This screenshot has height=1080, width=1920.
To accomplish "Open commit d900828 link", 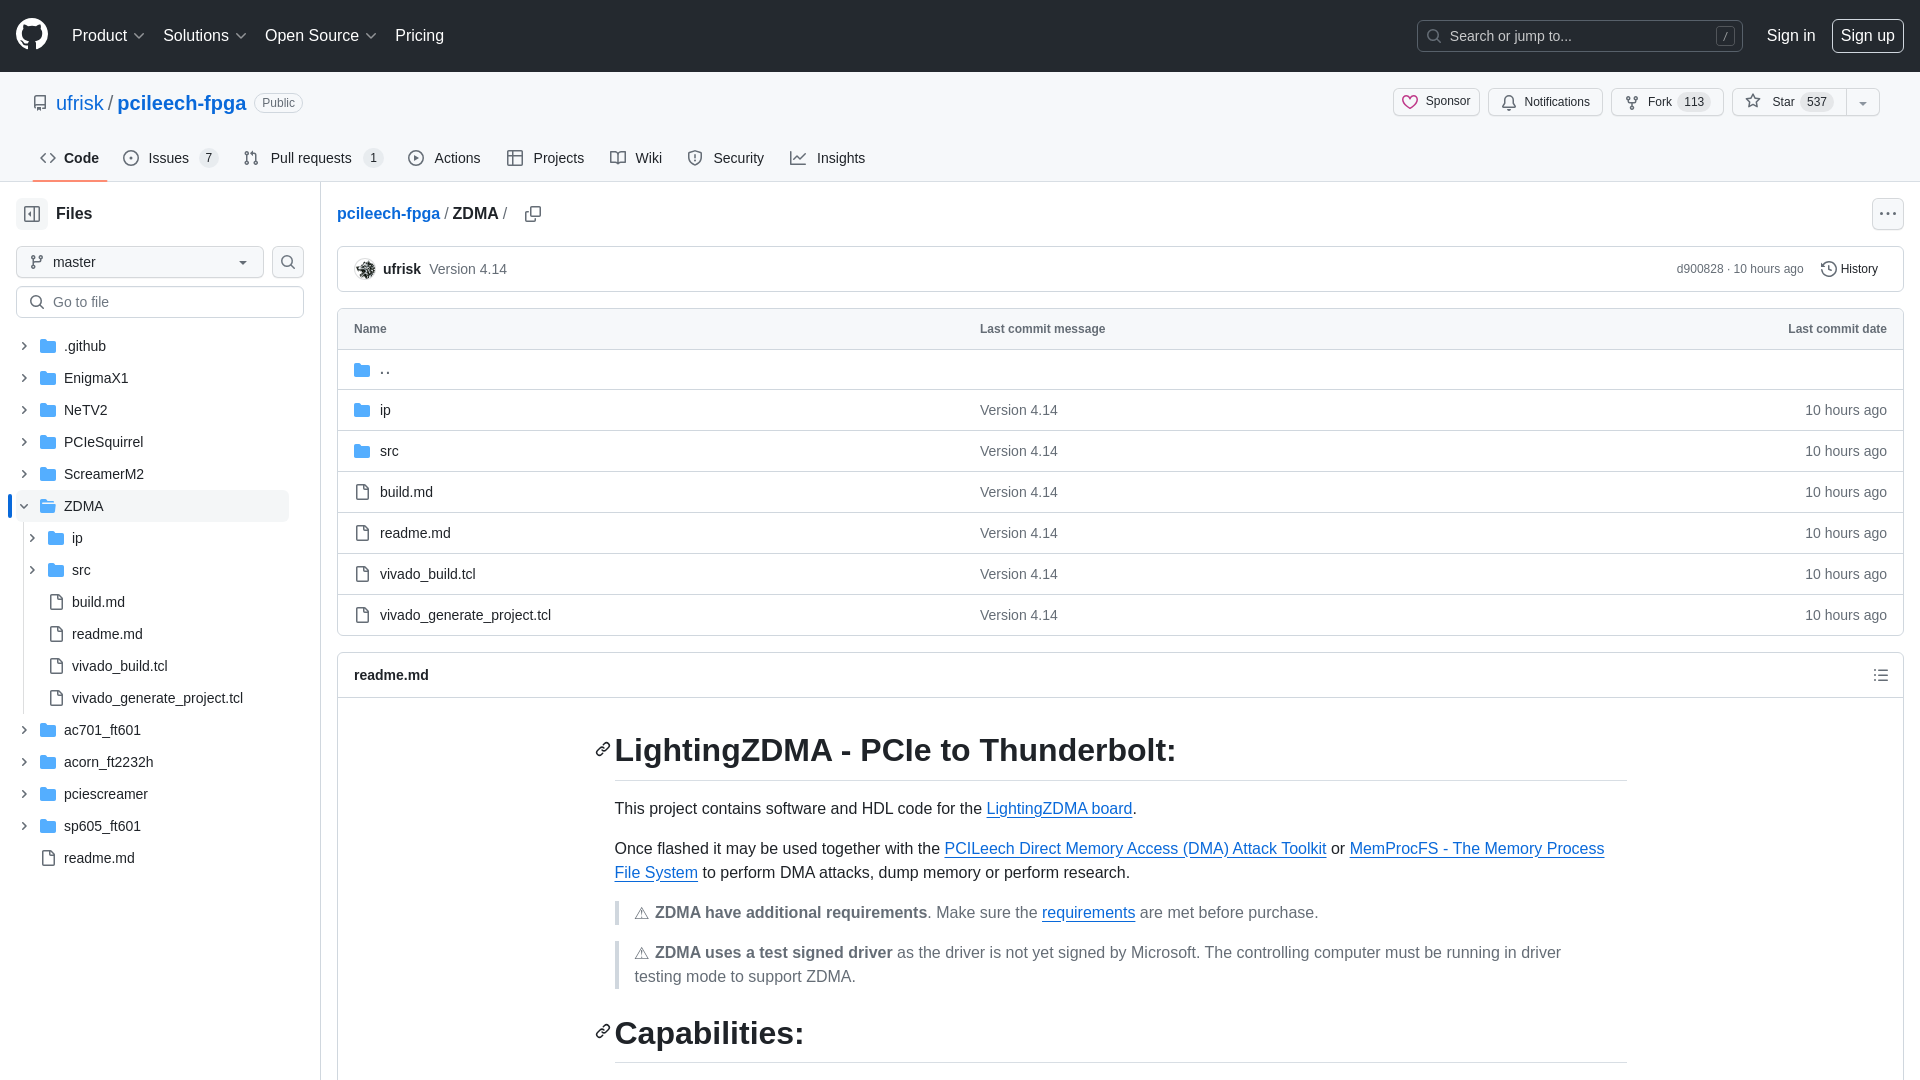I will click(x=1699, y=269).
